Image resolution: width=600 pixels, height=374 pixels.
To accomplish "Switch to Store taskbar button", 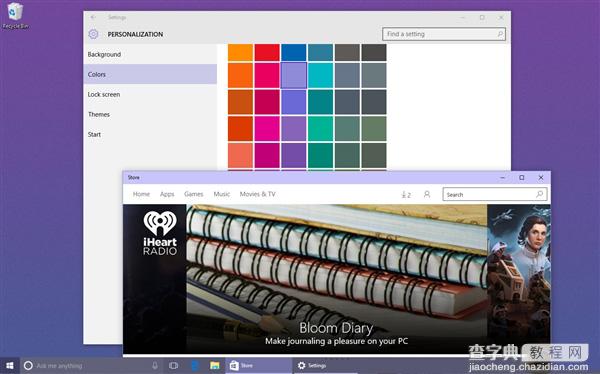I will (259, 366).
